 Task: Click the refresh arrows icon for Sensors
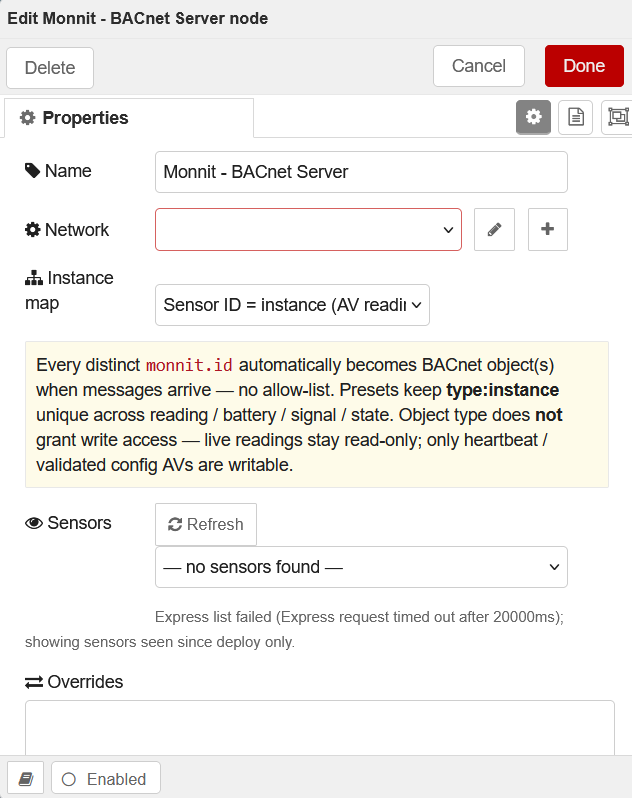click(x=175, y=524)
